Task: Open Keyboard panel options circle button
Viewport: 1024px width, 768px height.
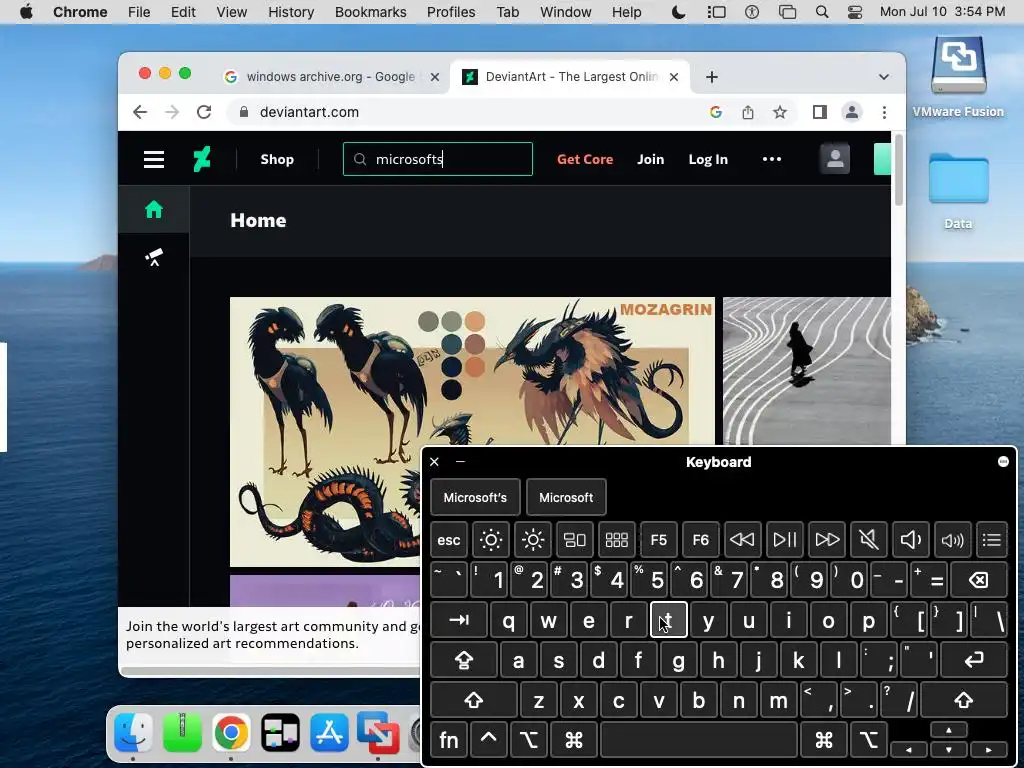Action: coord(1003,462)
